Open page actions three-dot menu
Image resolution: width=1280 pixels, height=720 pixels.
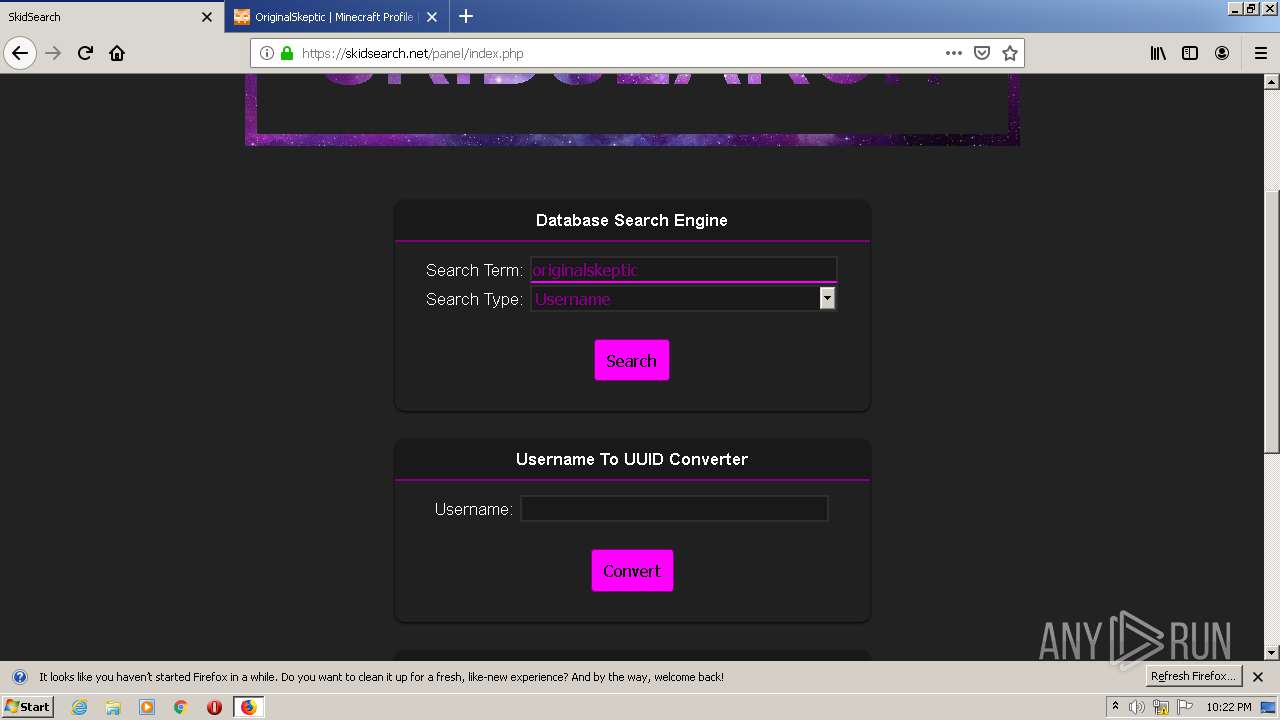[954, 53]
